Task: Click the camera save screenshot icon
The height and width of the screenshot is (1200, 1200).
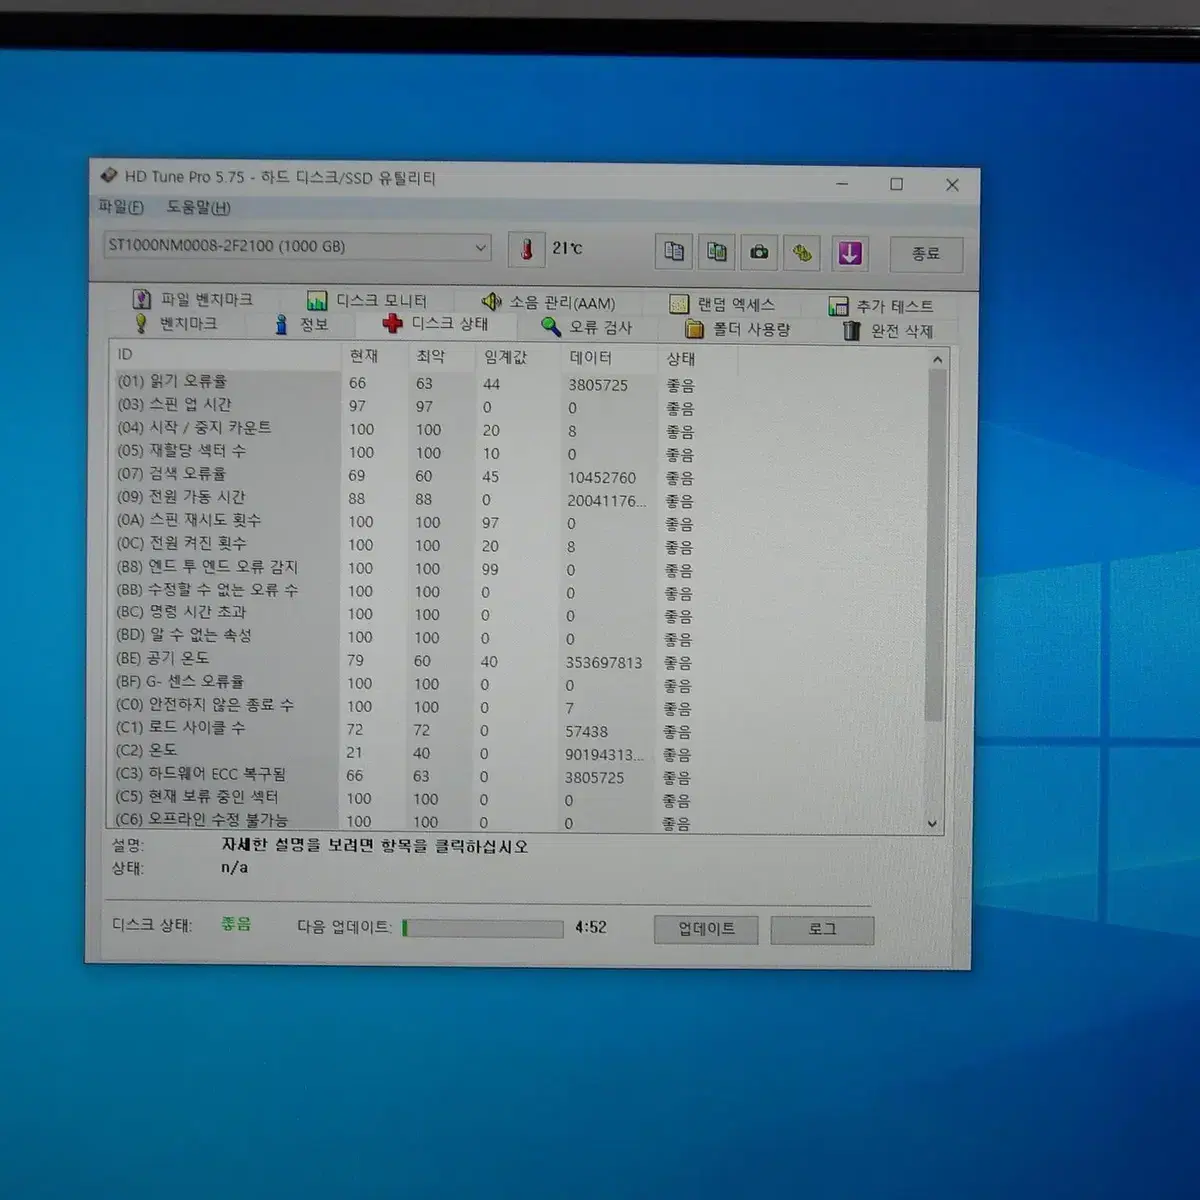Action: [x=760, y=252]
